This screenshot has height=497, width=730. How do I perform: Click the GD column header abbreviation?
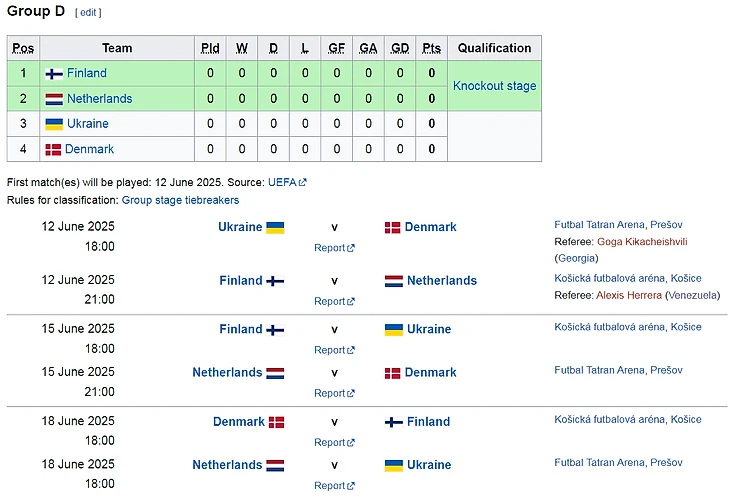coord(400,48)
